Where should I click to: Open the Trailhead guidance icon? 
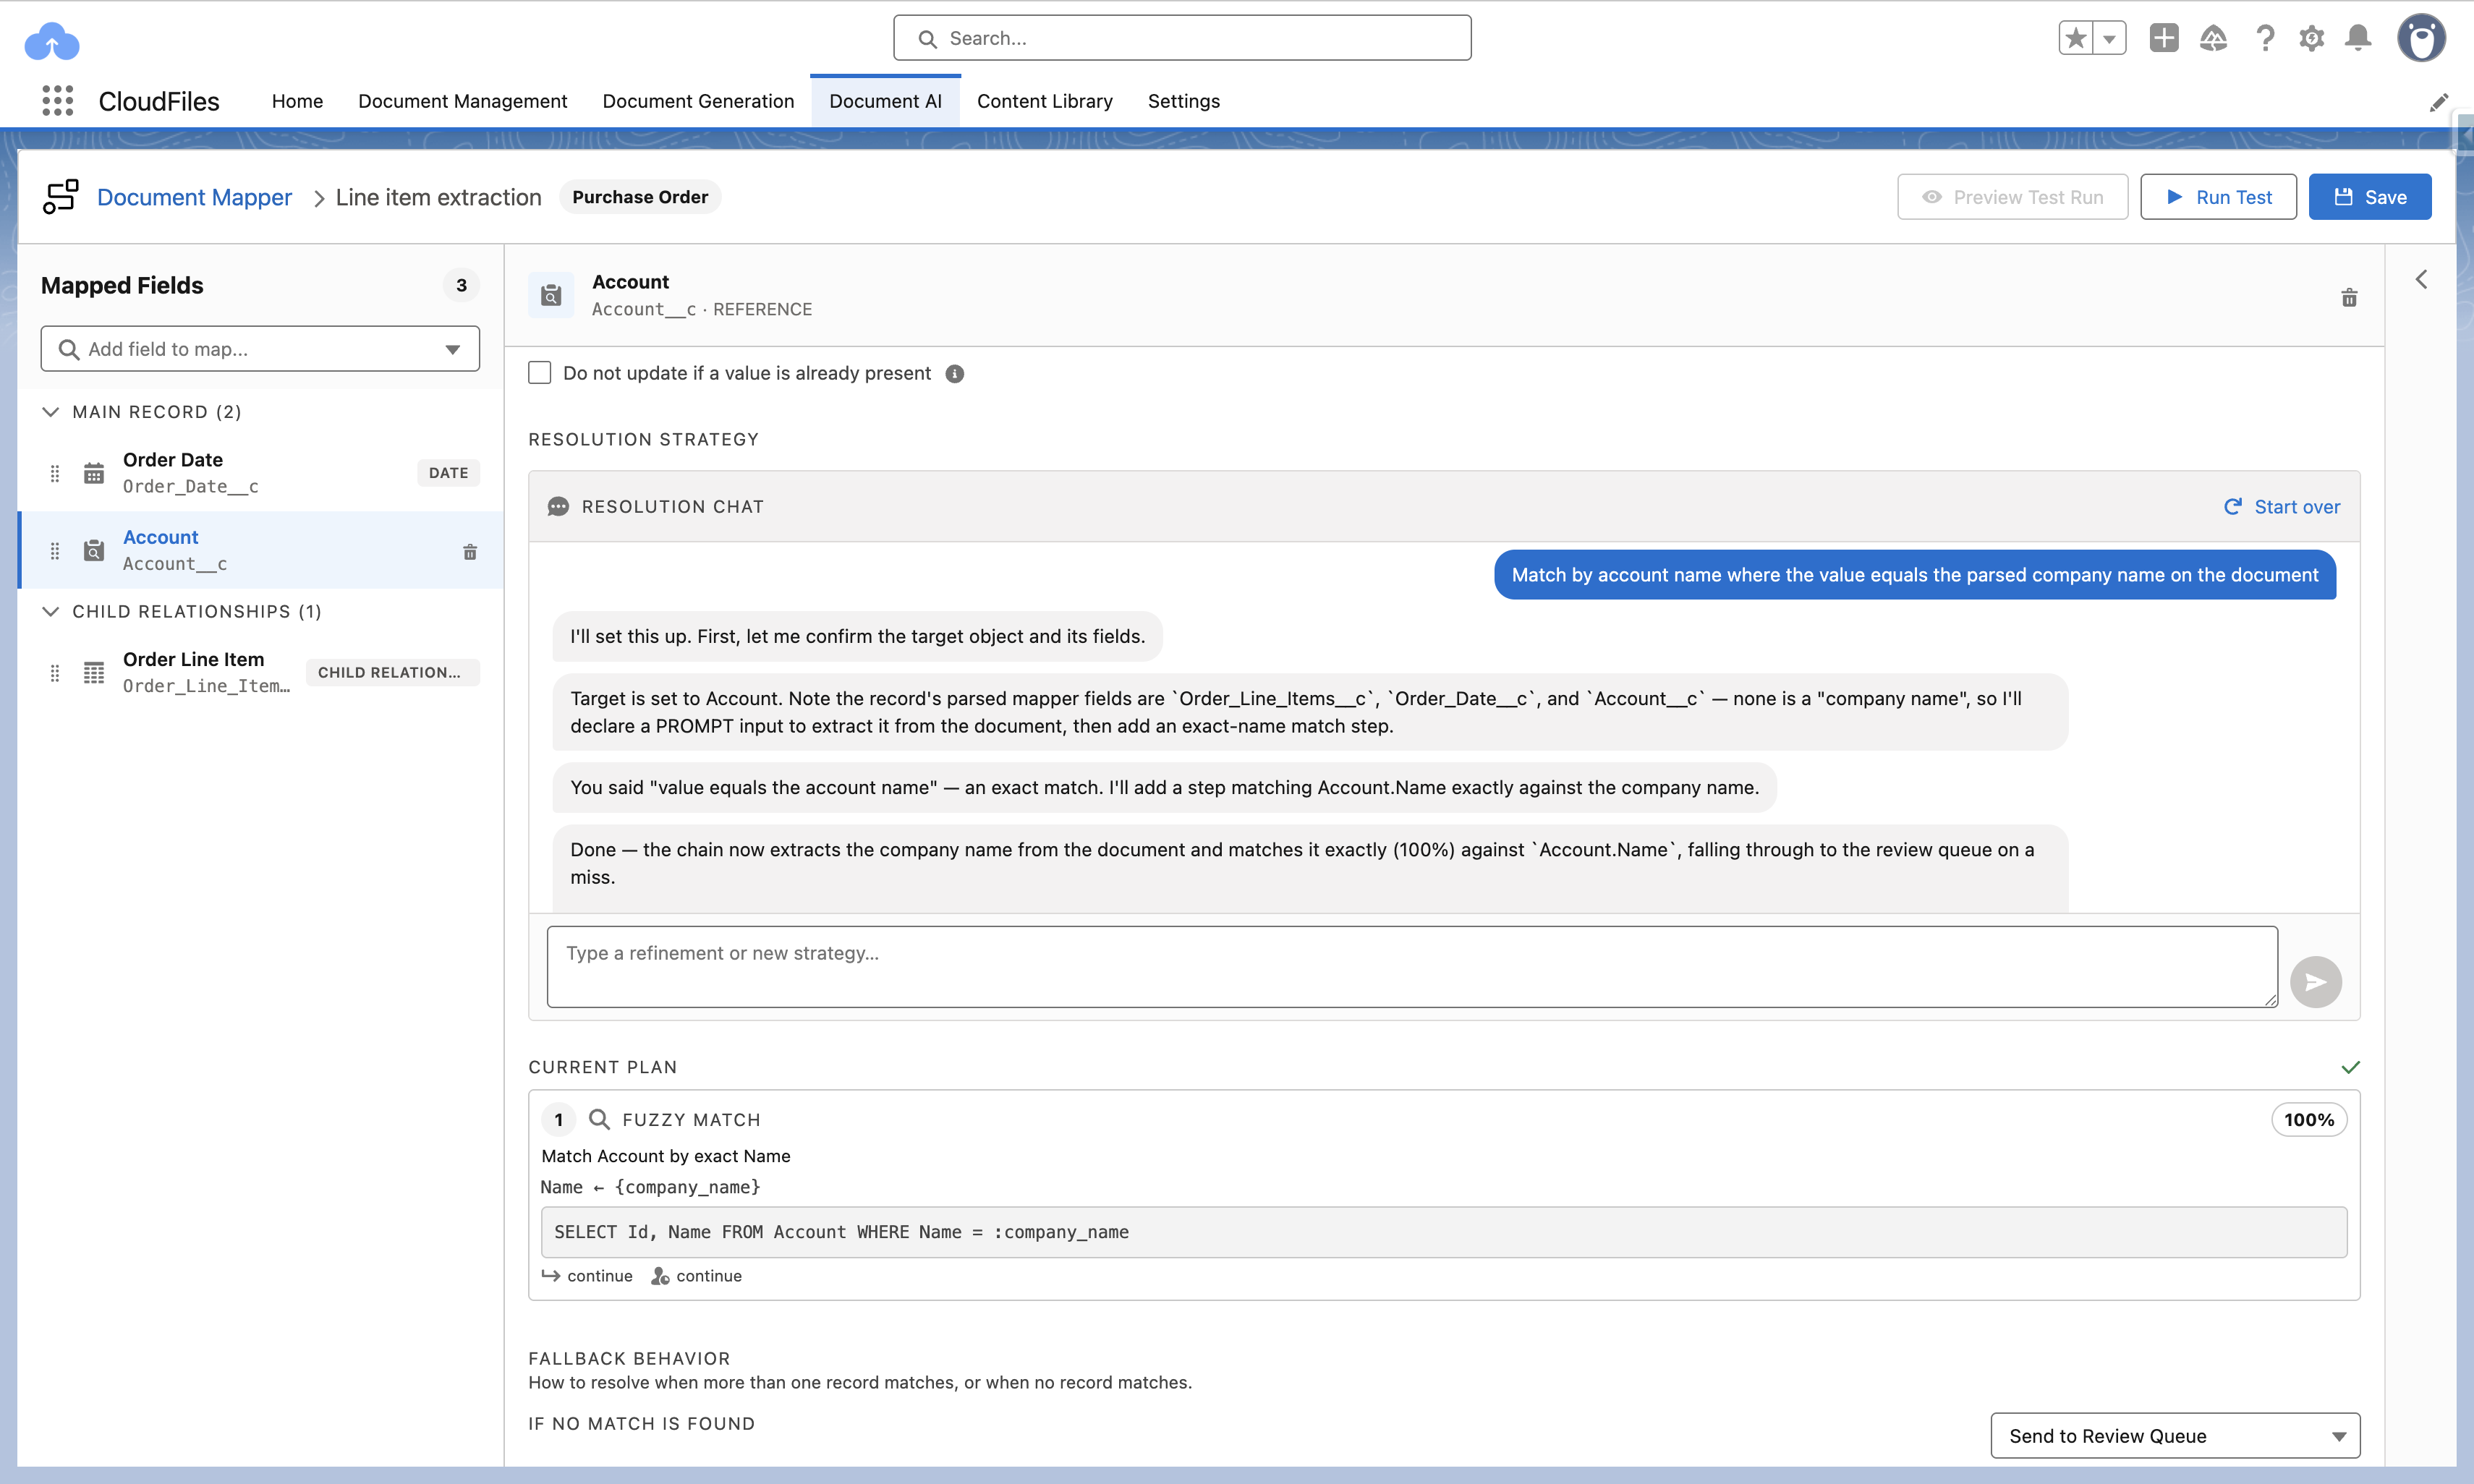coord(2213,38)
